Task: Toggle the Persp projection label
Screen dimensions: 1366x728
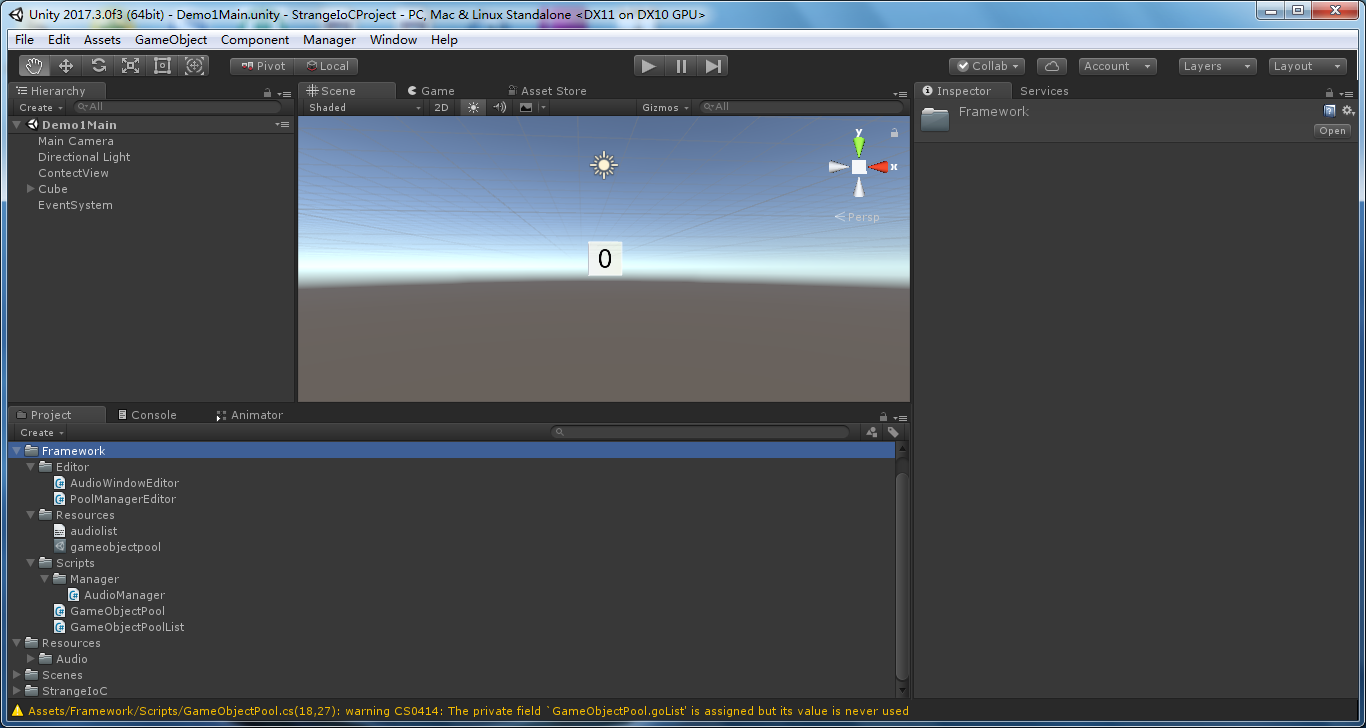Action: (x=857, y=217)
